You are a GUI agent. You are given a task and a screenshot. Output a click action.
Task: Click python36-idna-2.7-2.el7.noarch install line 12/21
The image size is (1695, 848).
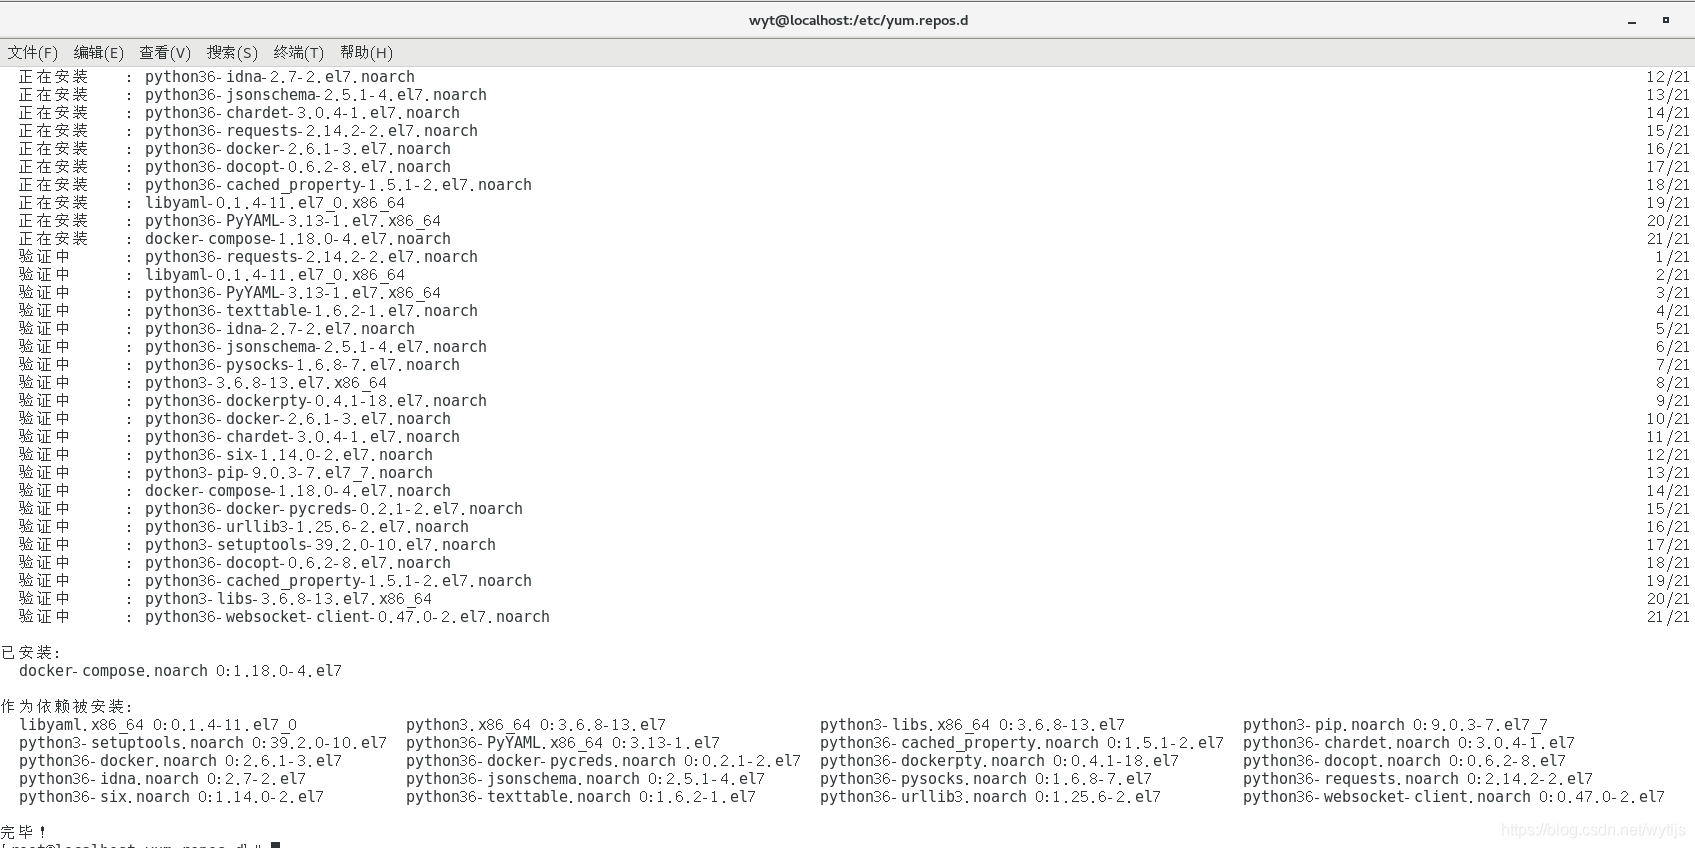[854, 77]
